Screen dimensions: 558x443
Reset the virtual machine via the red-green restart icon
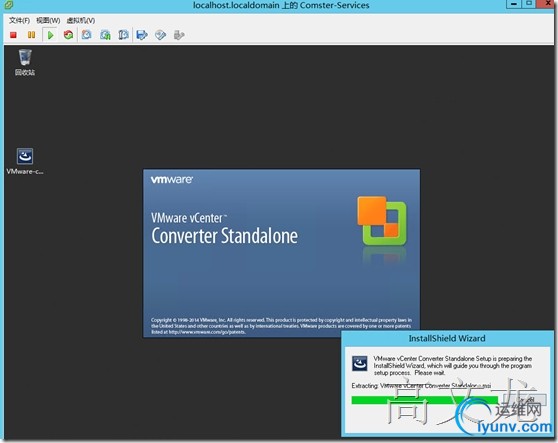tap(68, 35)
